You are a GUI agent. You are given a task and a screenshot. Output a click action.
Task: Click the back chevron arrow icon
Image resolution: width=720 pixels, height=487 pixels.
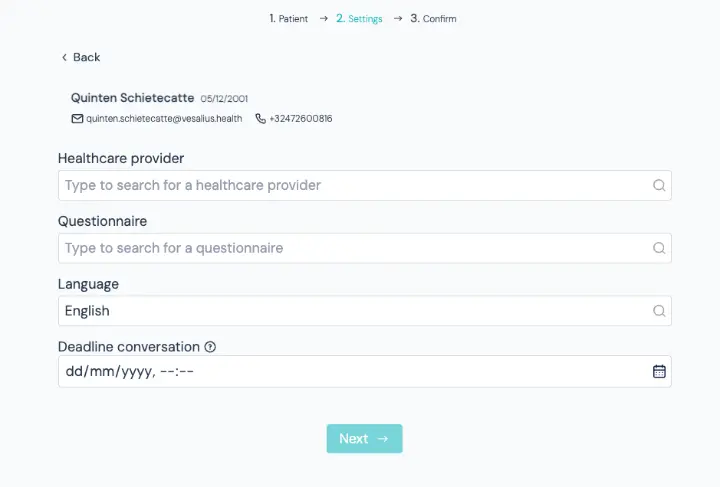[64, 57]
